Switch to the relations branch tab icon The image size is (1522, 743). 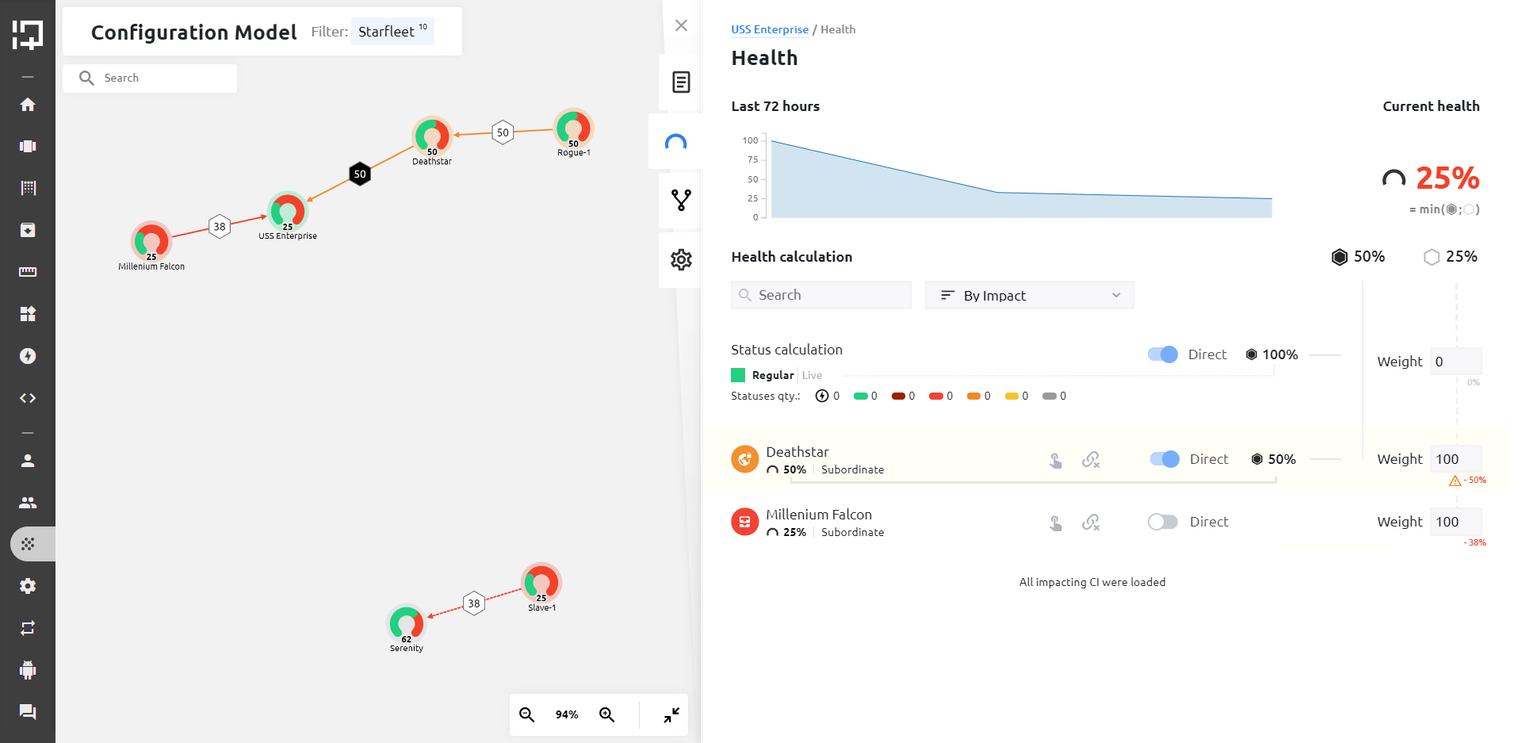point(681,200)
